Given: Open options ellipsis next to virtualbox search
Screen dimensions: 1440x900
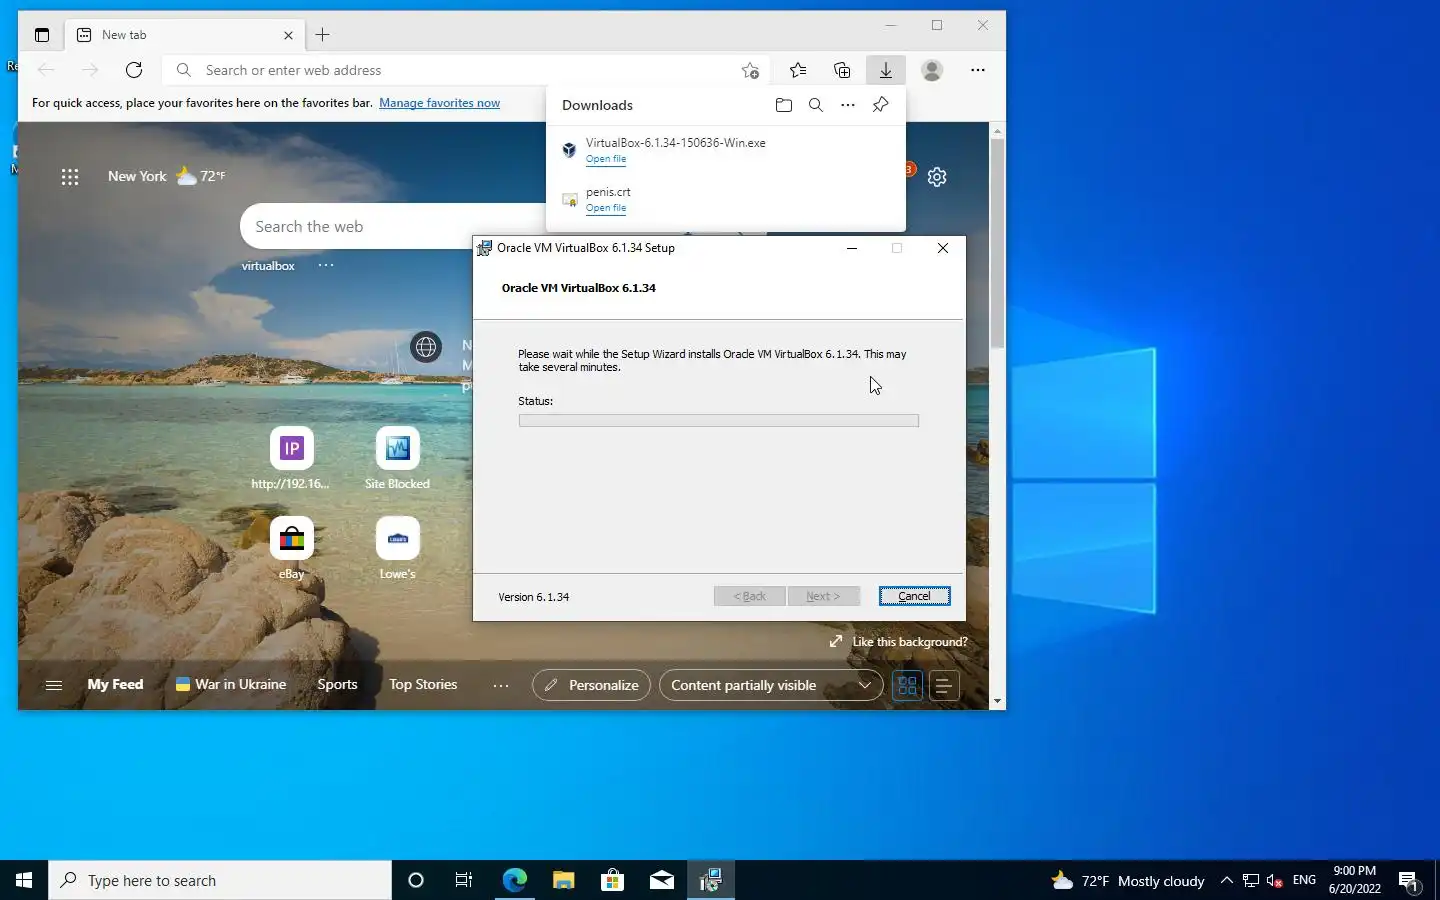Looking at the screenshot, I should (326, 265).
